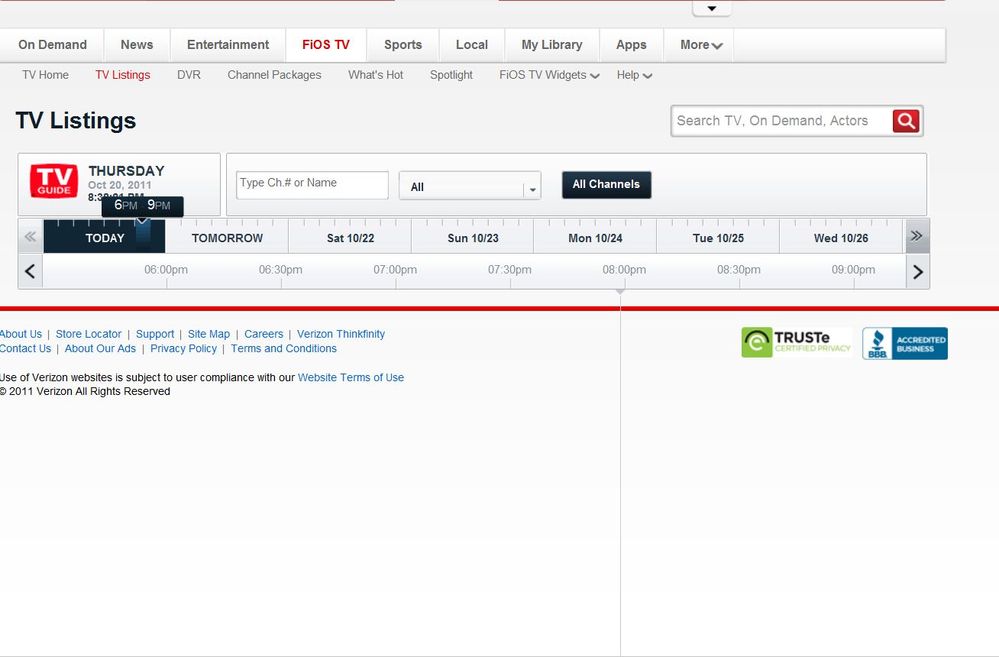Select the FiOS TV tab

click(x=326, y=45)
